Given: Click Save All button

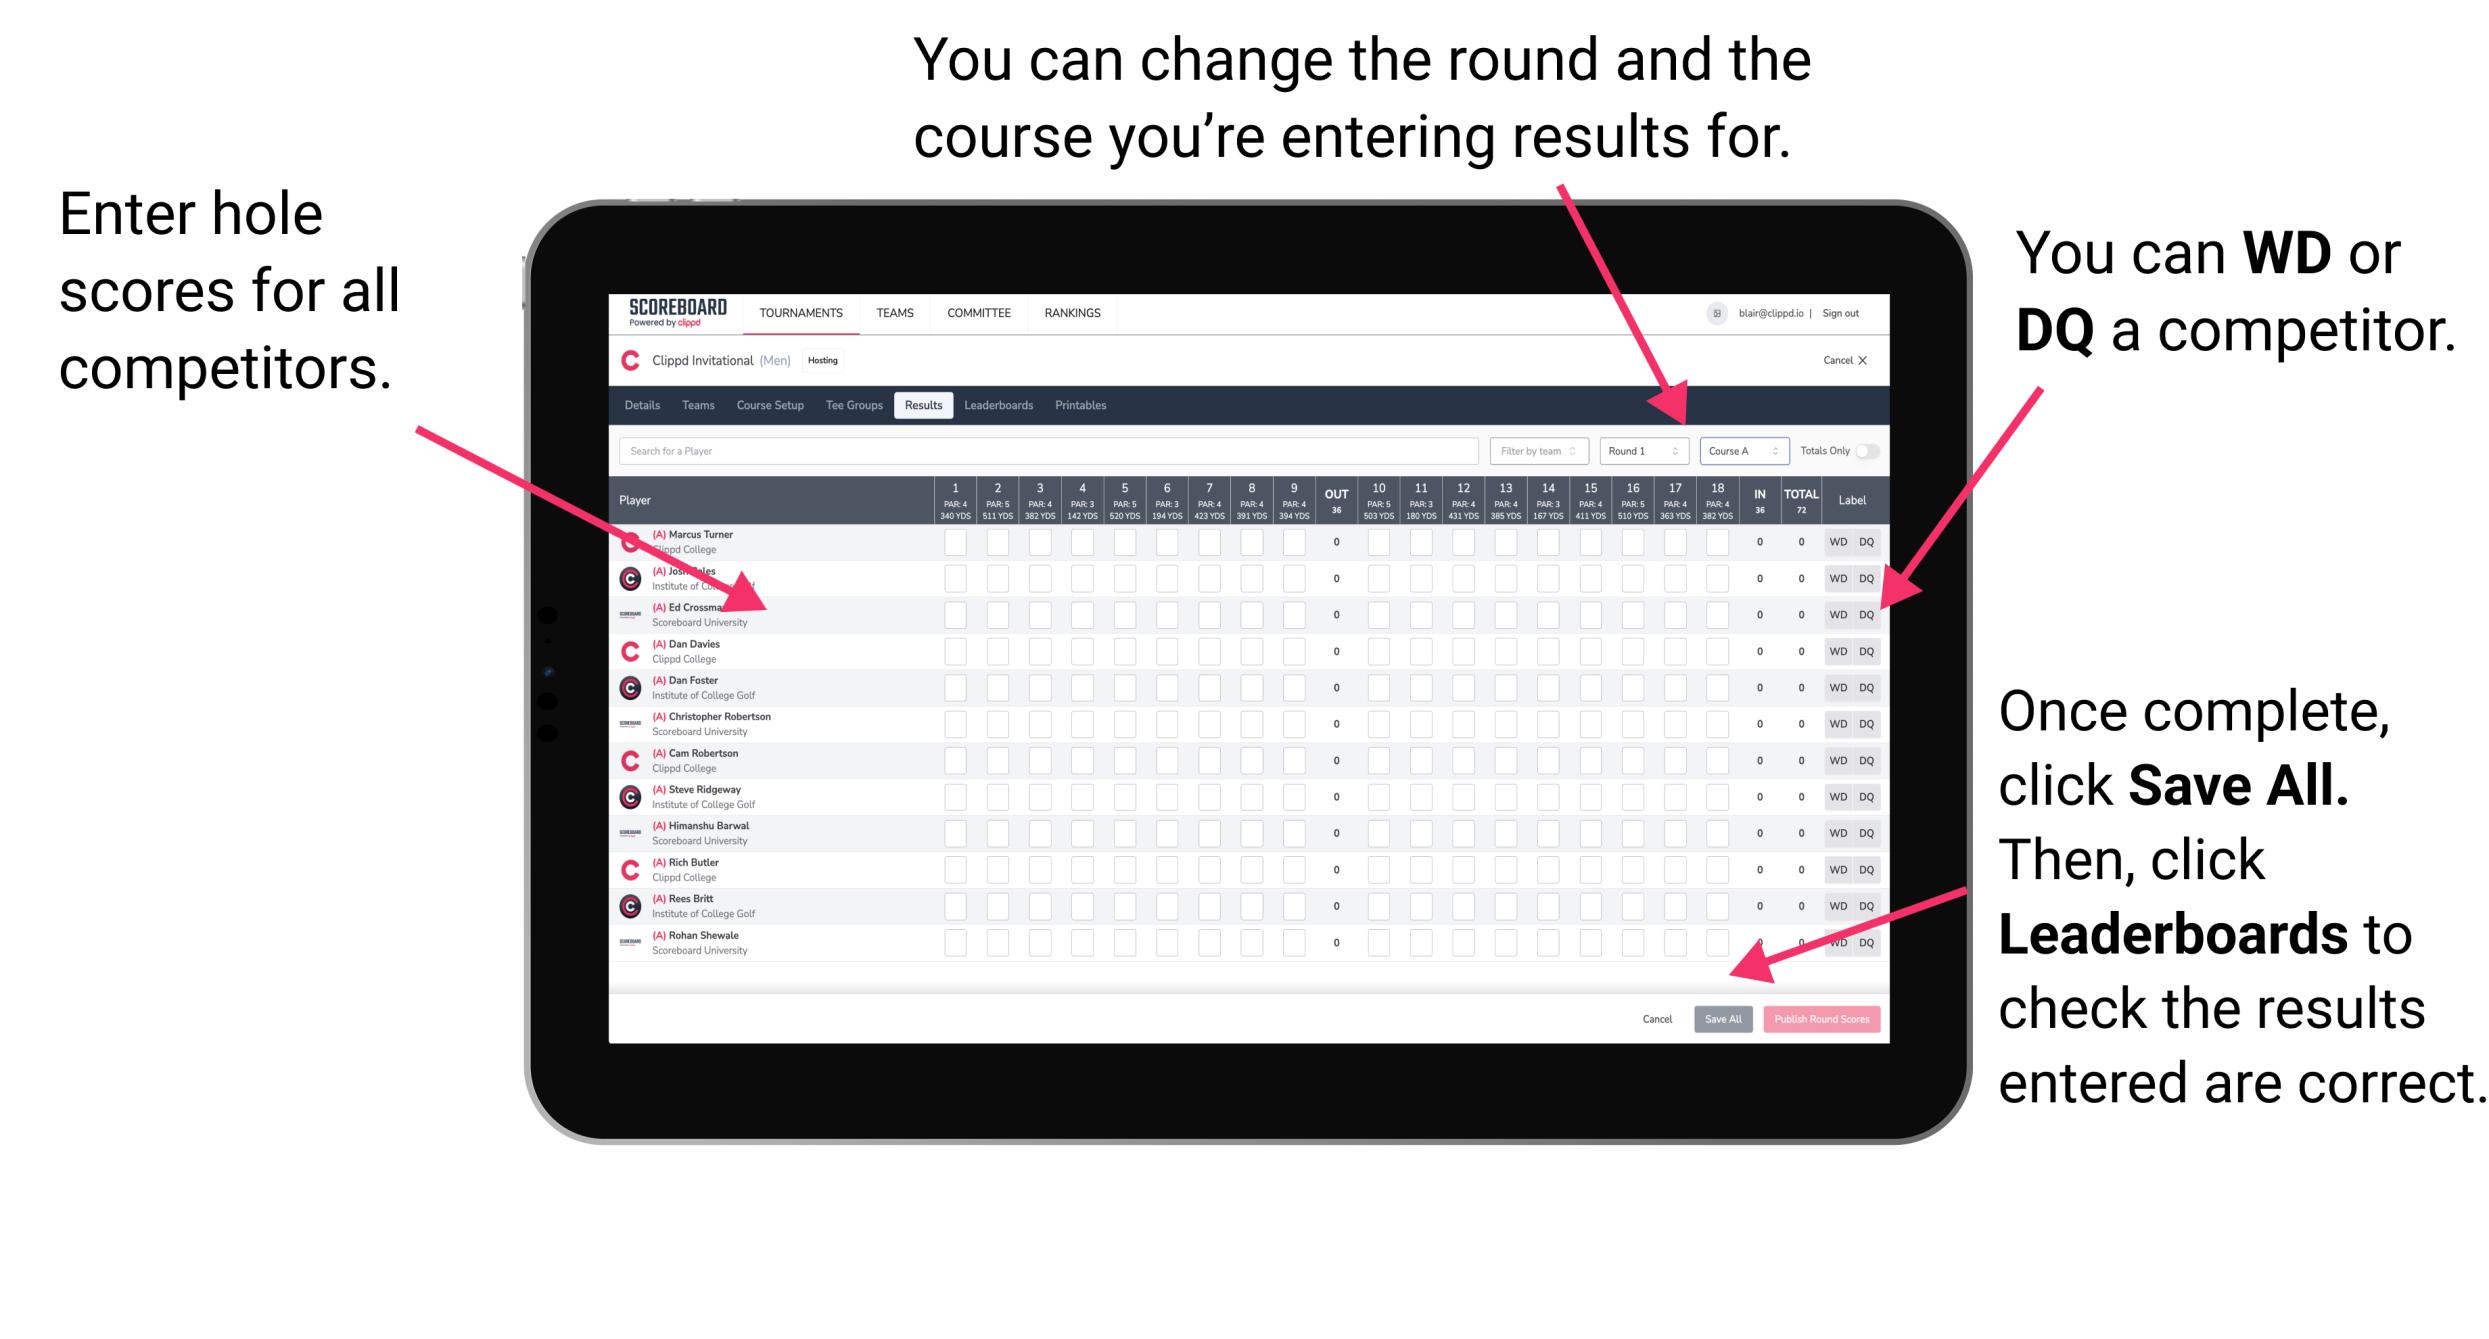Looking at the screenshot, I should 1723,1017.
